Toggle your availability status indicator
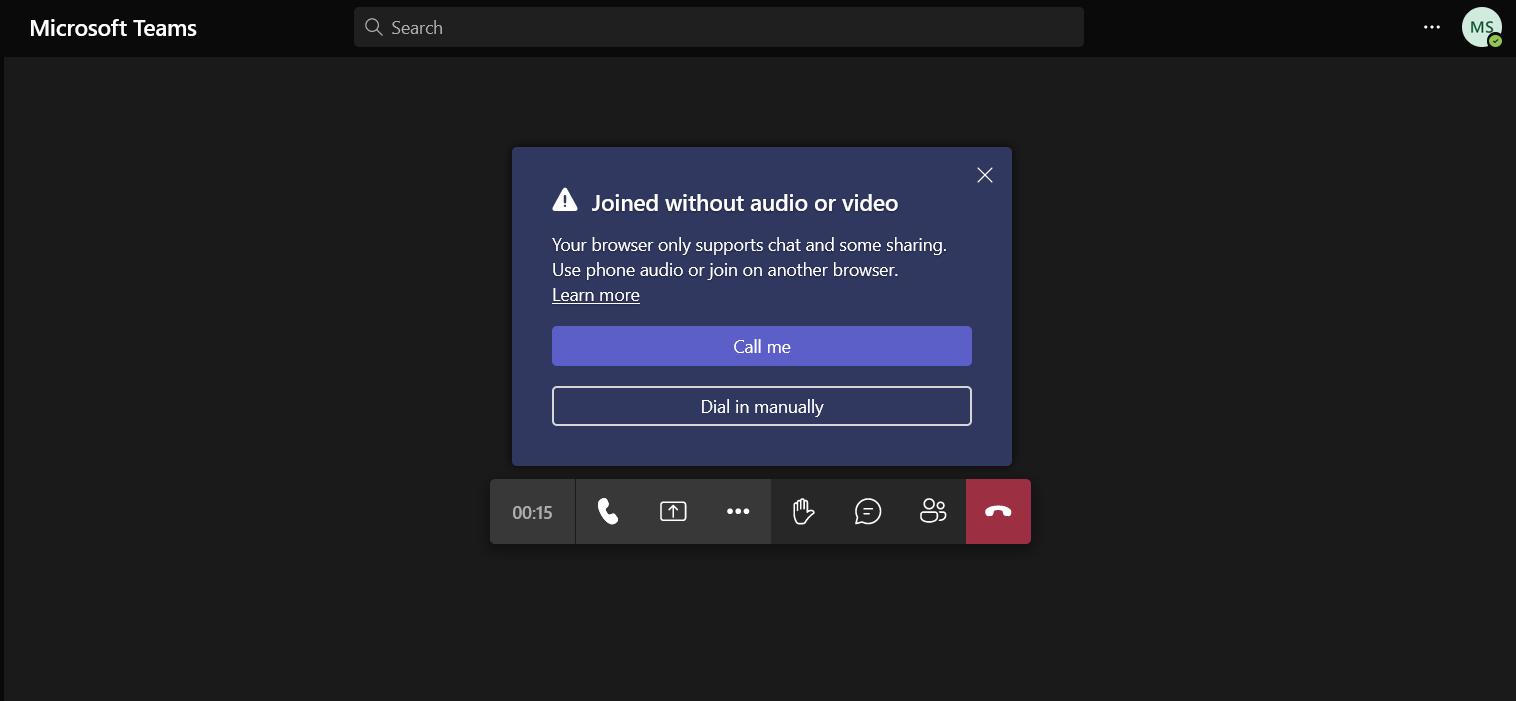Viewport: 1516px width, 701px height. [x=1494, y=40]
